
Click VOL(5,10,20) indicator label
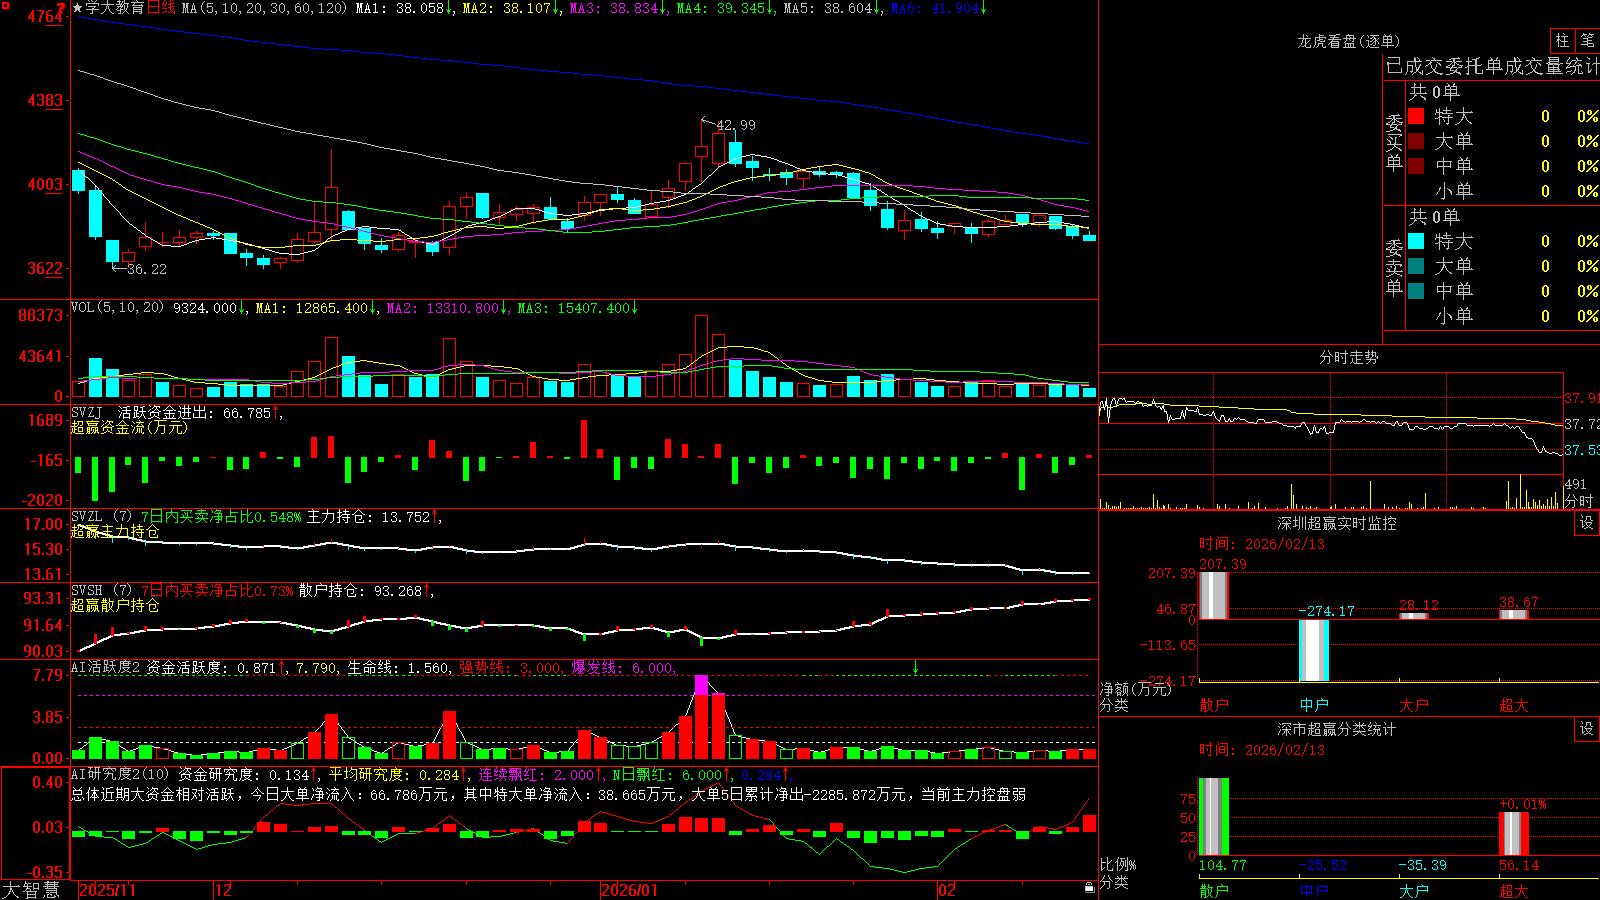click(117, 308)
